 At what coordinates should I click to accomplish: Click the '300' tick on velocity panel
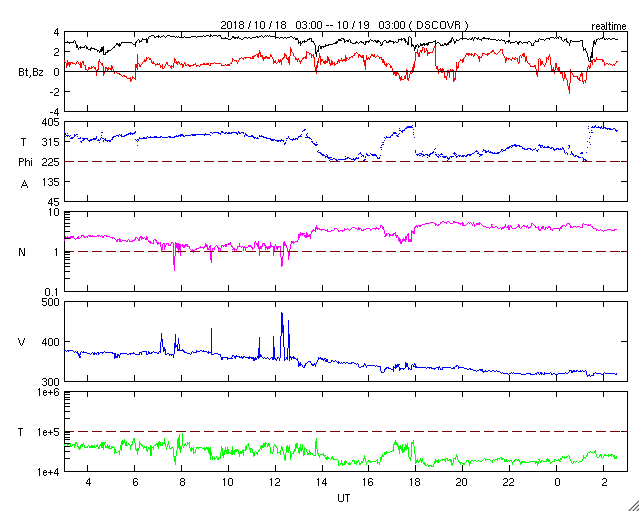click(x=51, y=382)
